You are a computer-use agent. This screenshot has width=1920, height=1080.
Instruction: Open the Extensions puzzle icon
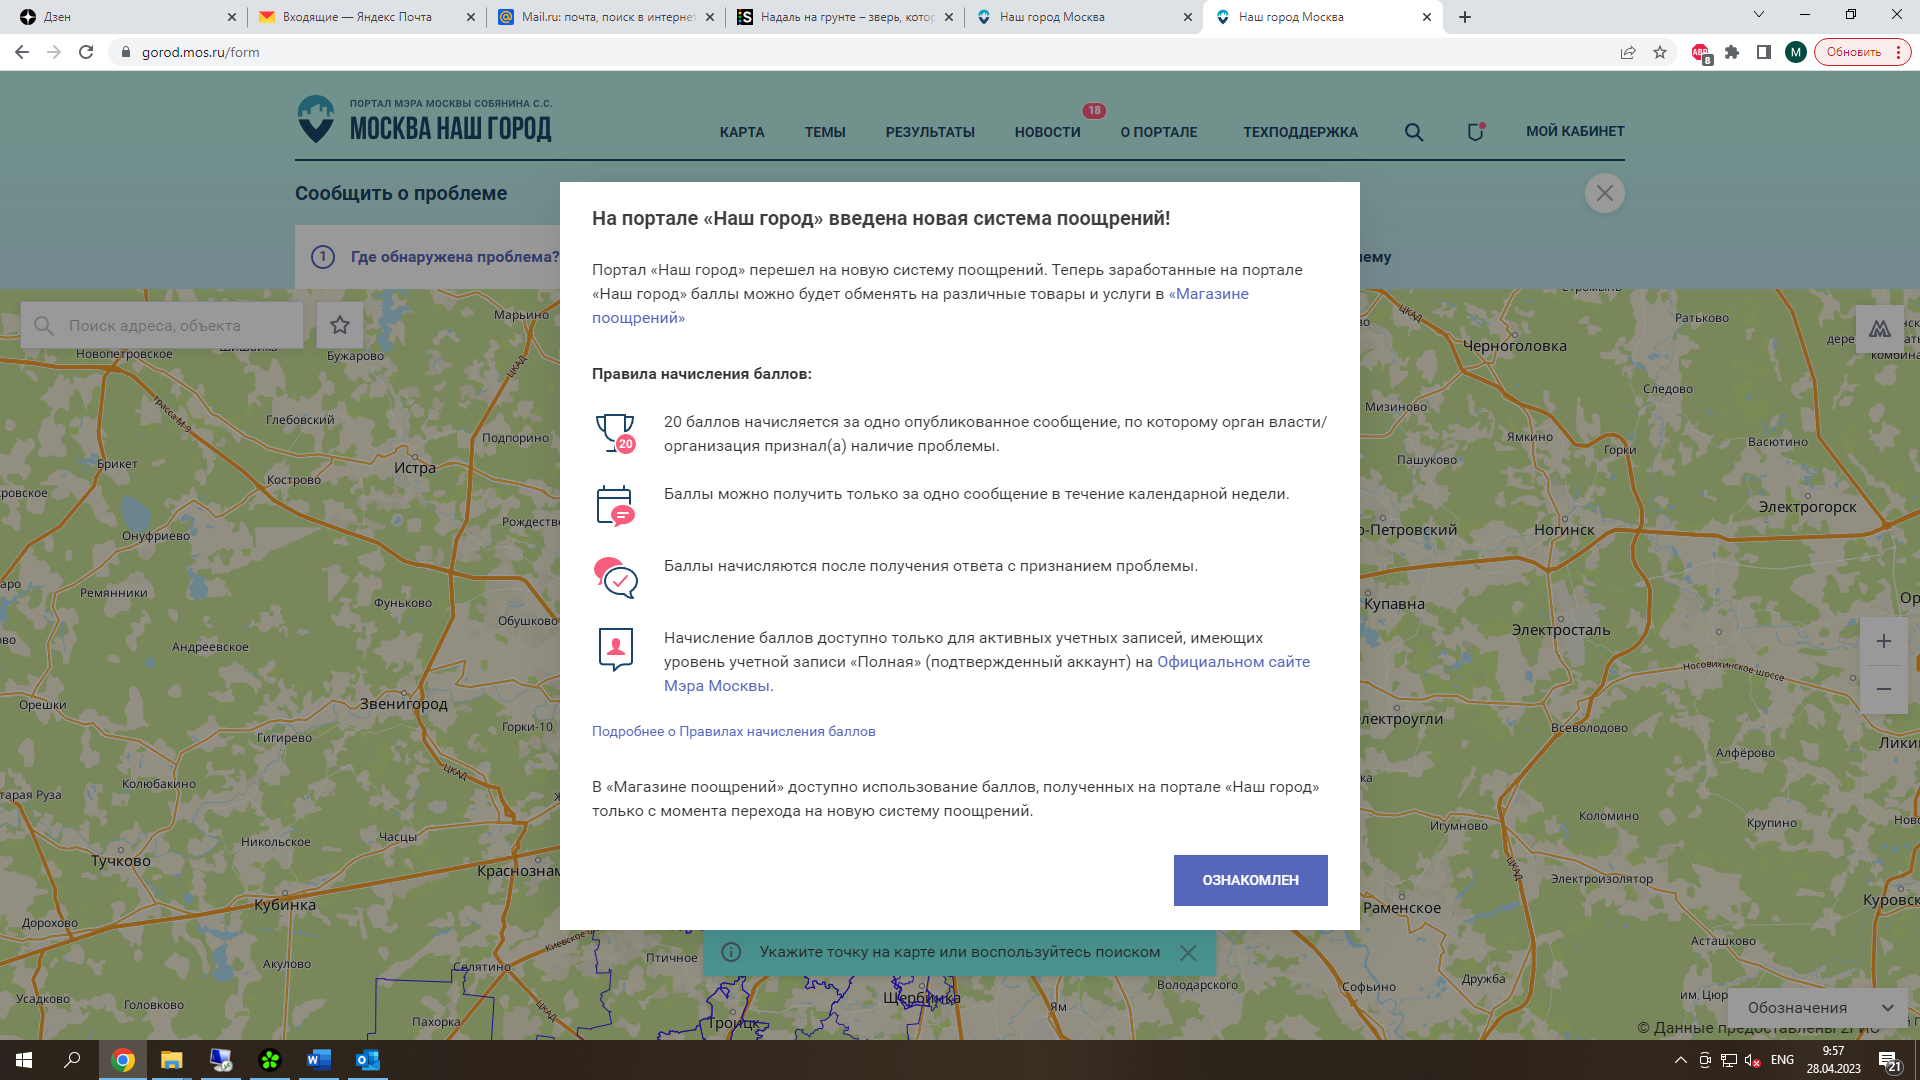click(x=1732, y=52)
